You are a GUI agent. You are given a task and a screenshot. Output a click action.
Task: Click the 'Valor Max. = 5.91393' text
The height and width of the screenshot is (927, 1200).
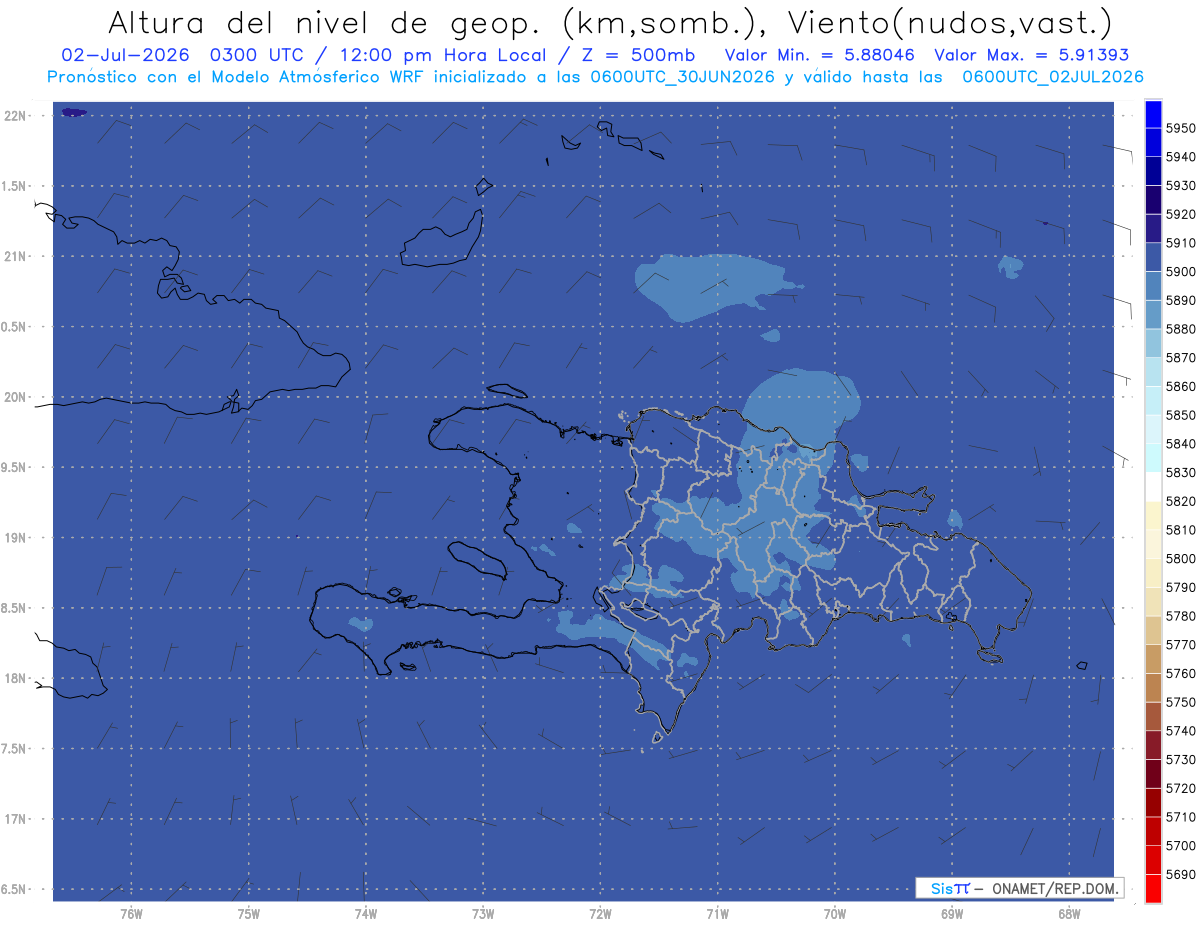1032,55
